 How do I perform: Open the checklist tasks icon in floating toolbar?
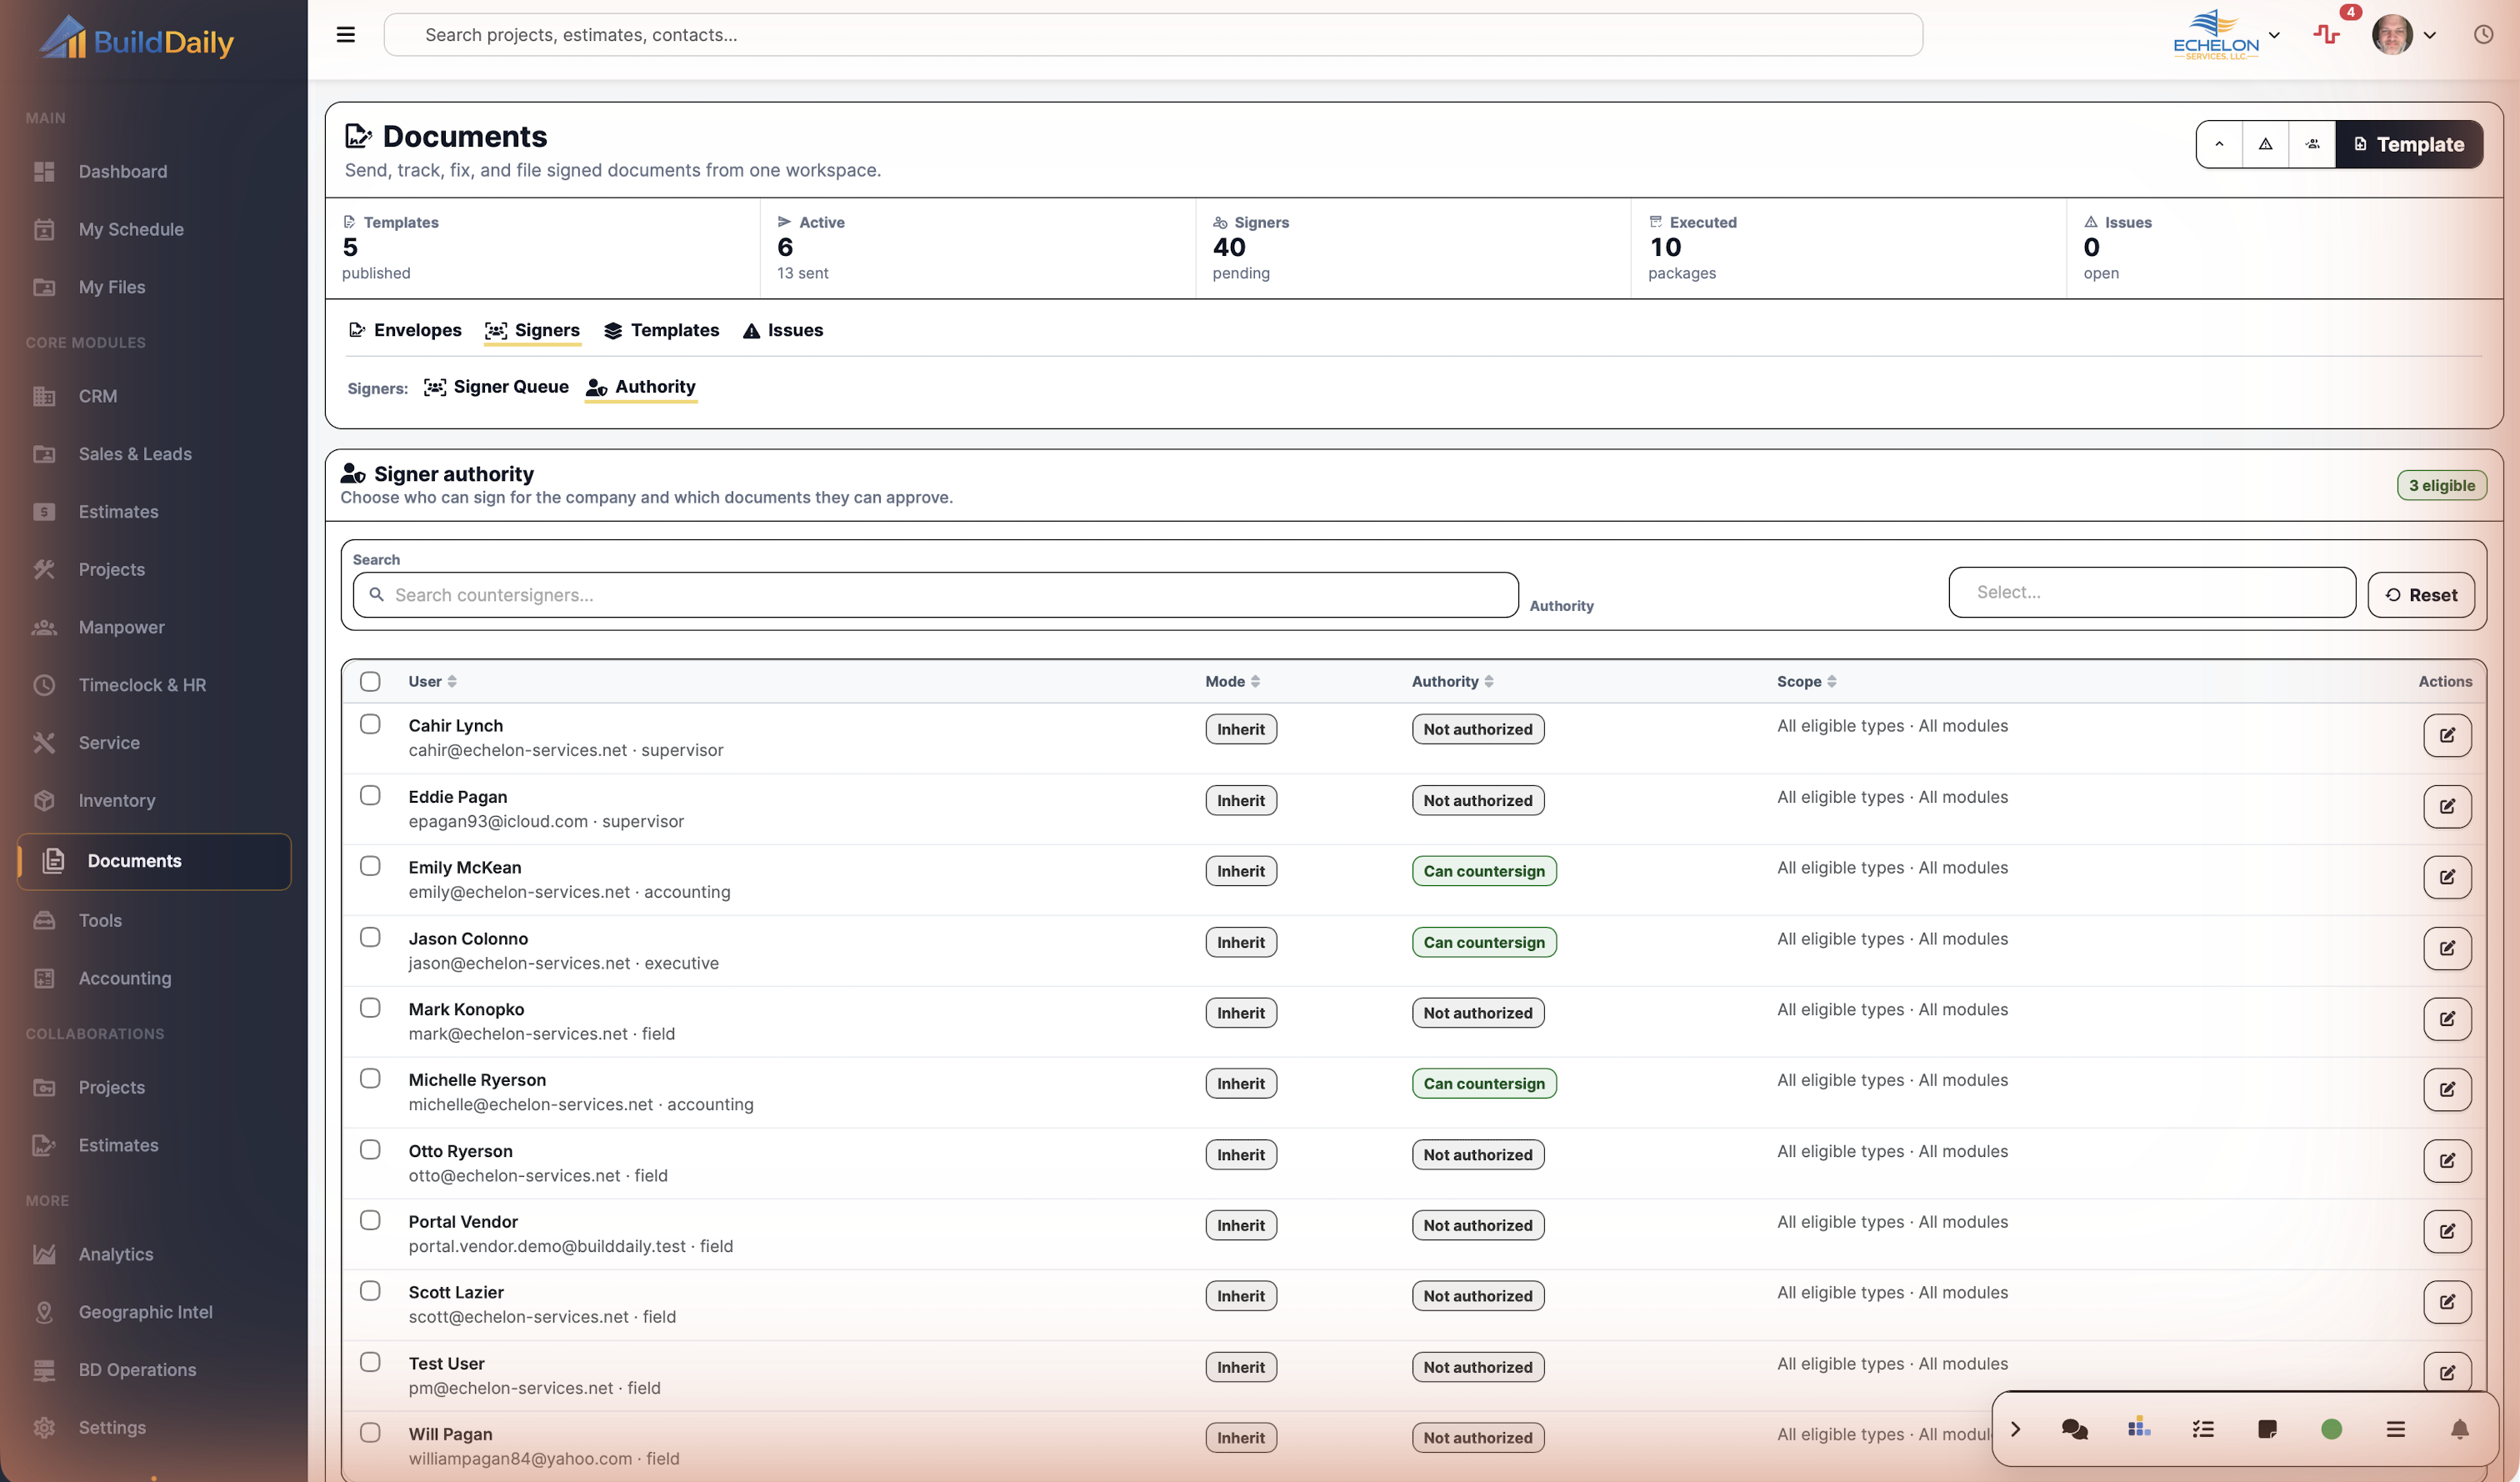pos(2203,1429)
